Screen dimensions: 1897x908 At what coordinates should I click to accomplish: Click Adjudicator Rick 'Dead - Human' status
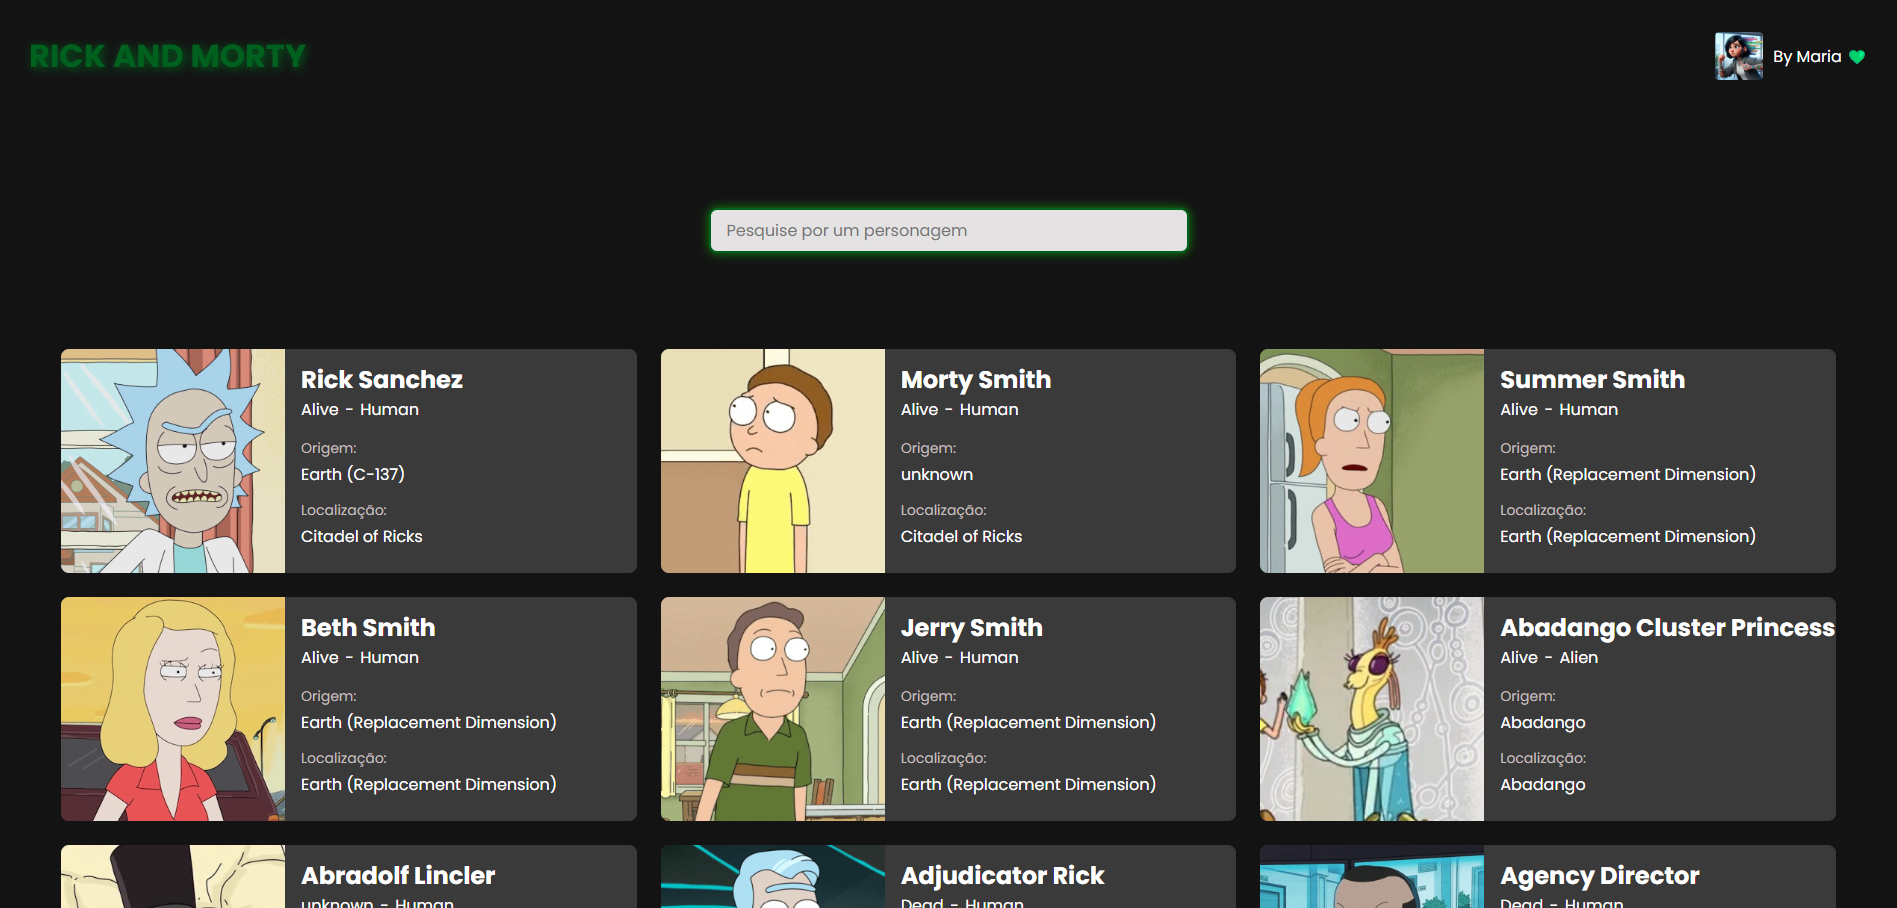(962, 902)
